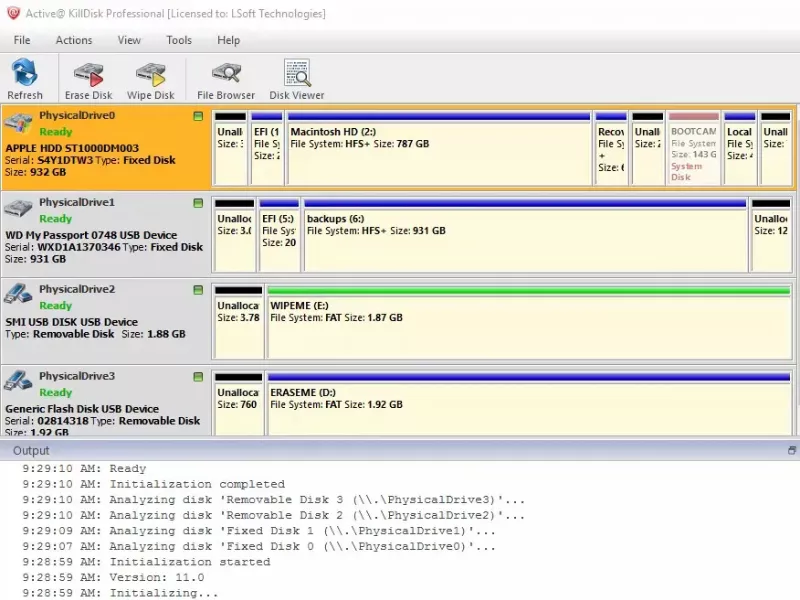Open the View menu
Screen dimensions: 800x600
(x=128, y=40)
